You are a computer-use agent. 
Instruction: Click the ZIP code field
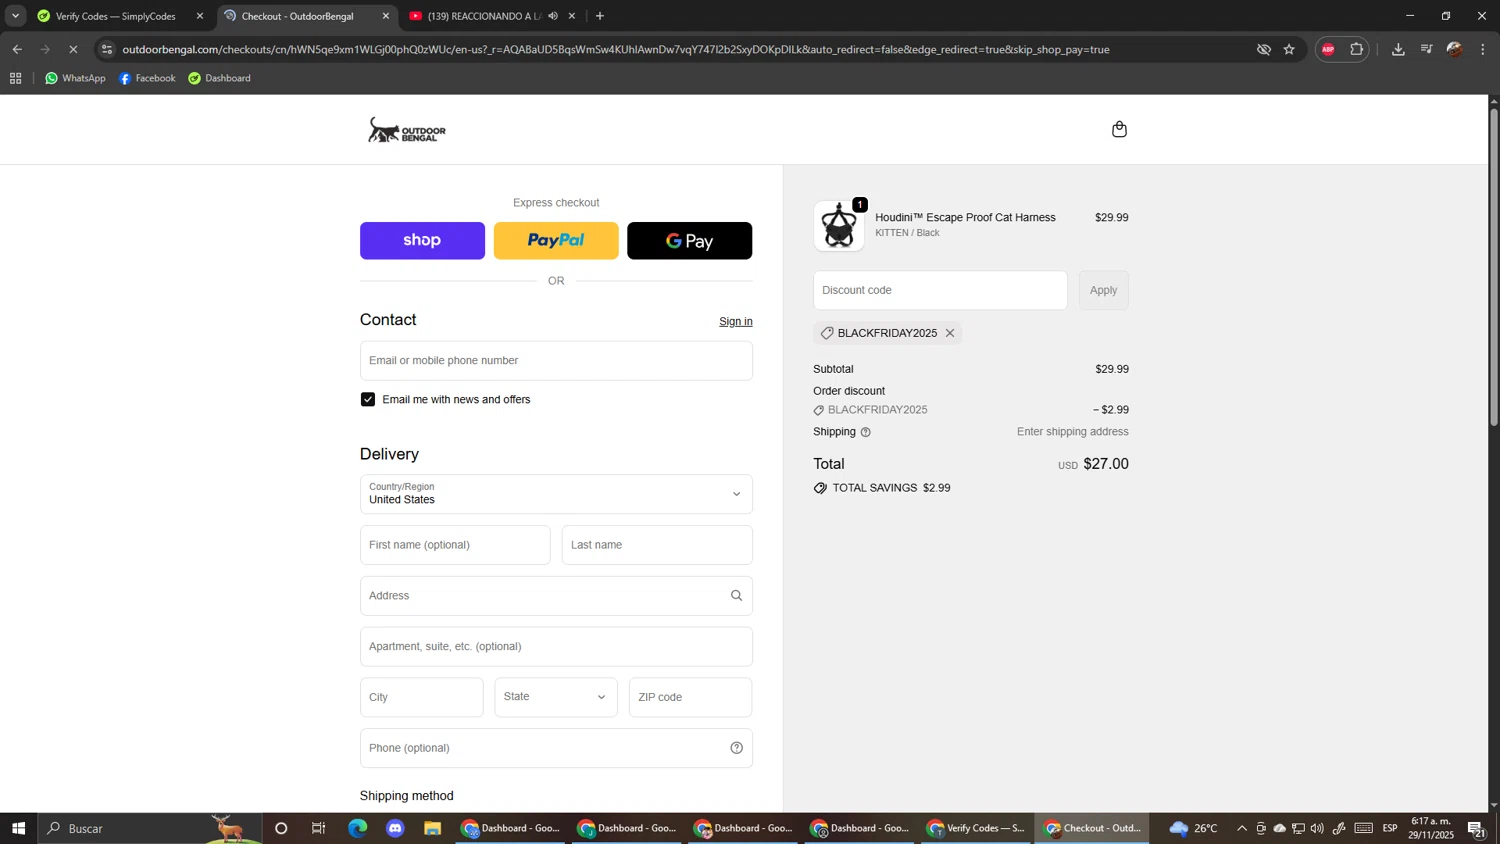coord(690,697)
